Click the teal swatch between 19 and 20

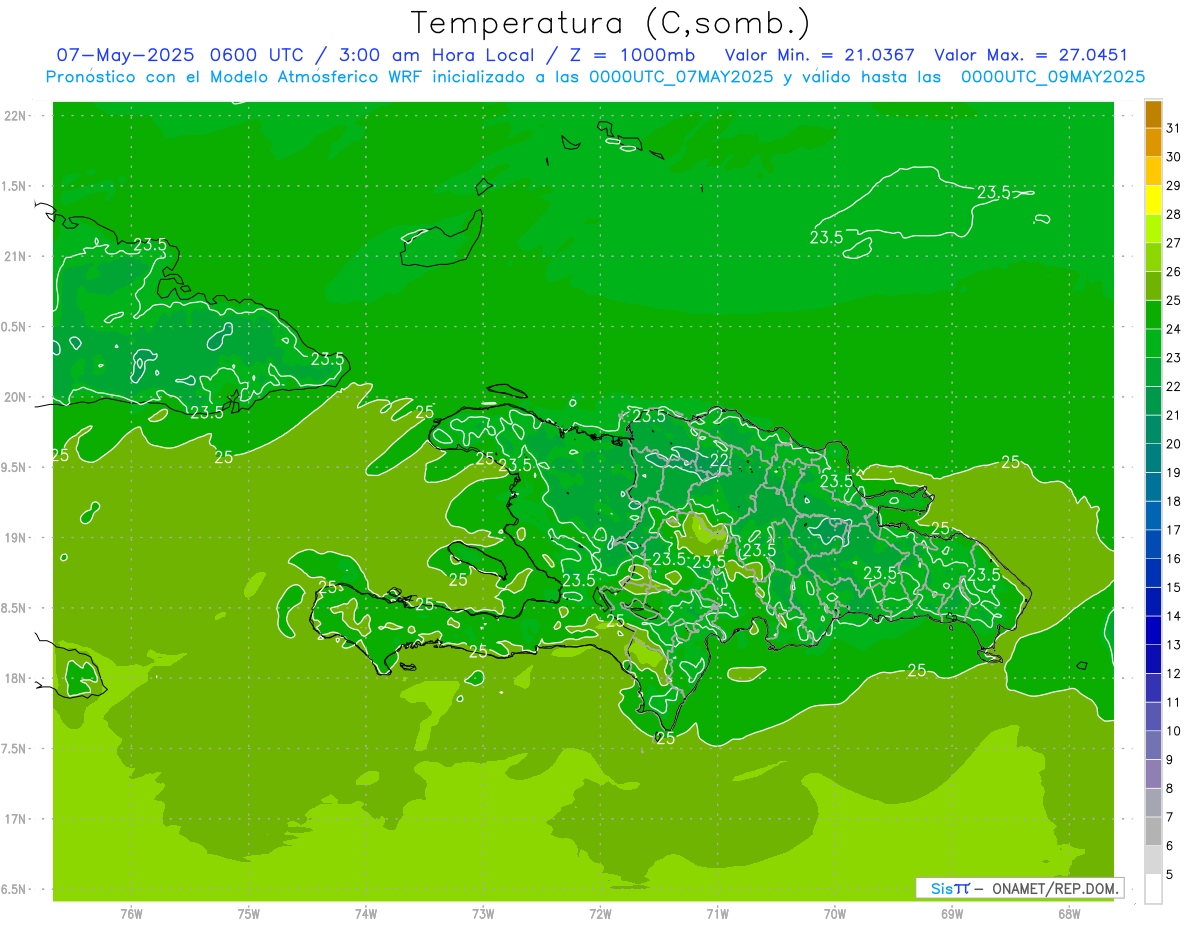(x=1153, y=458)
